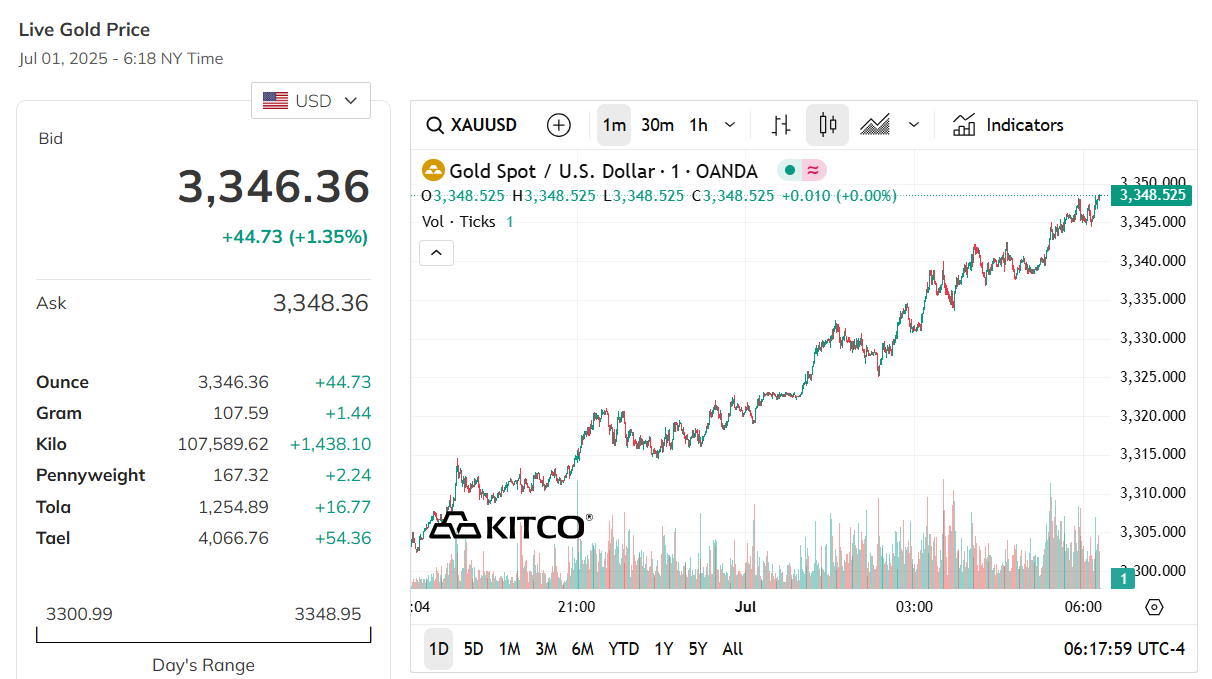Screen dimensions: 1212x679
Task: Click the Day's Range bar
Action: (x=204, y=634)
